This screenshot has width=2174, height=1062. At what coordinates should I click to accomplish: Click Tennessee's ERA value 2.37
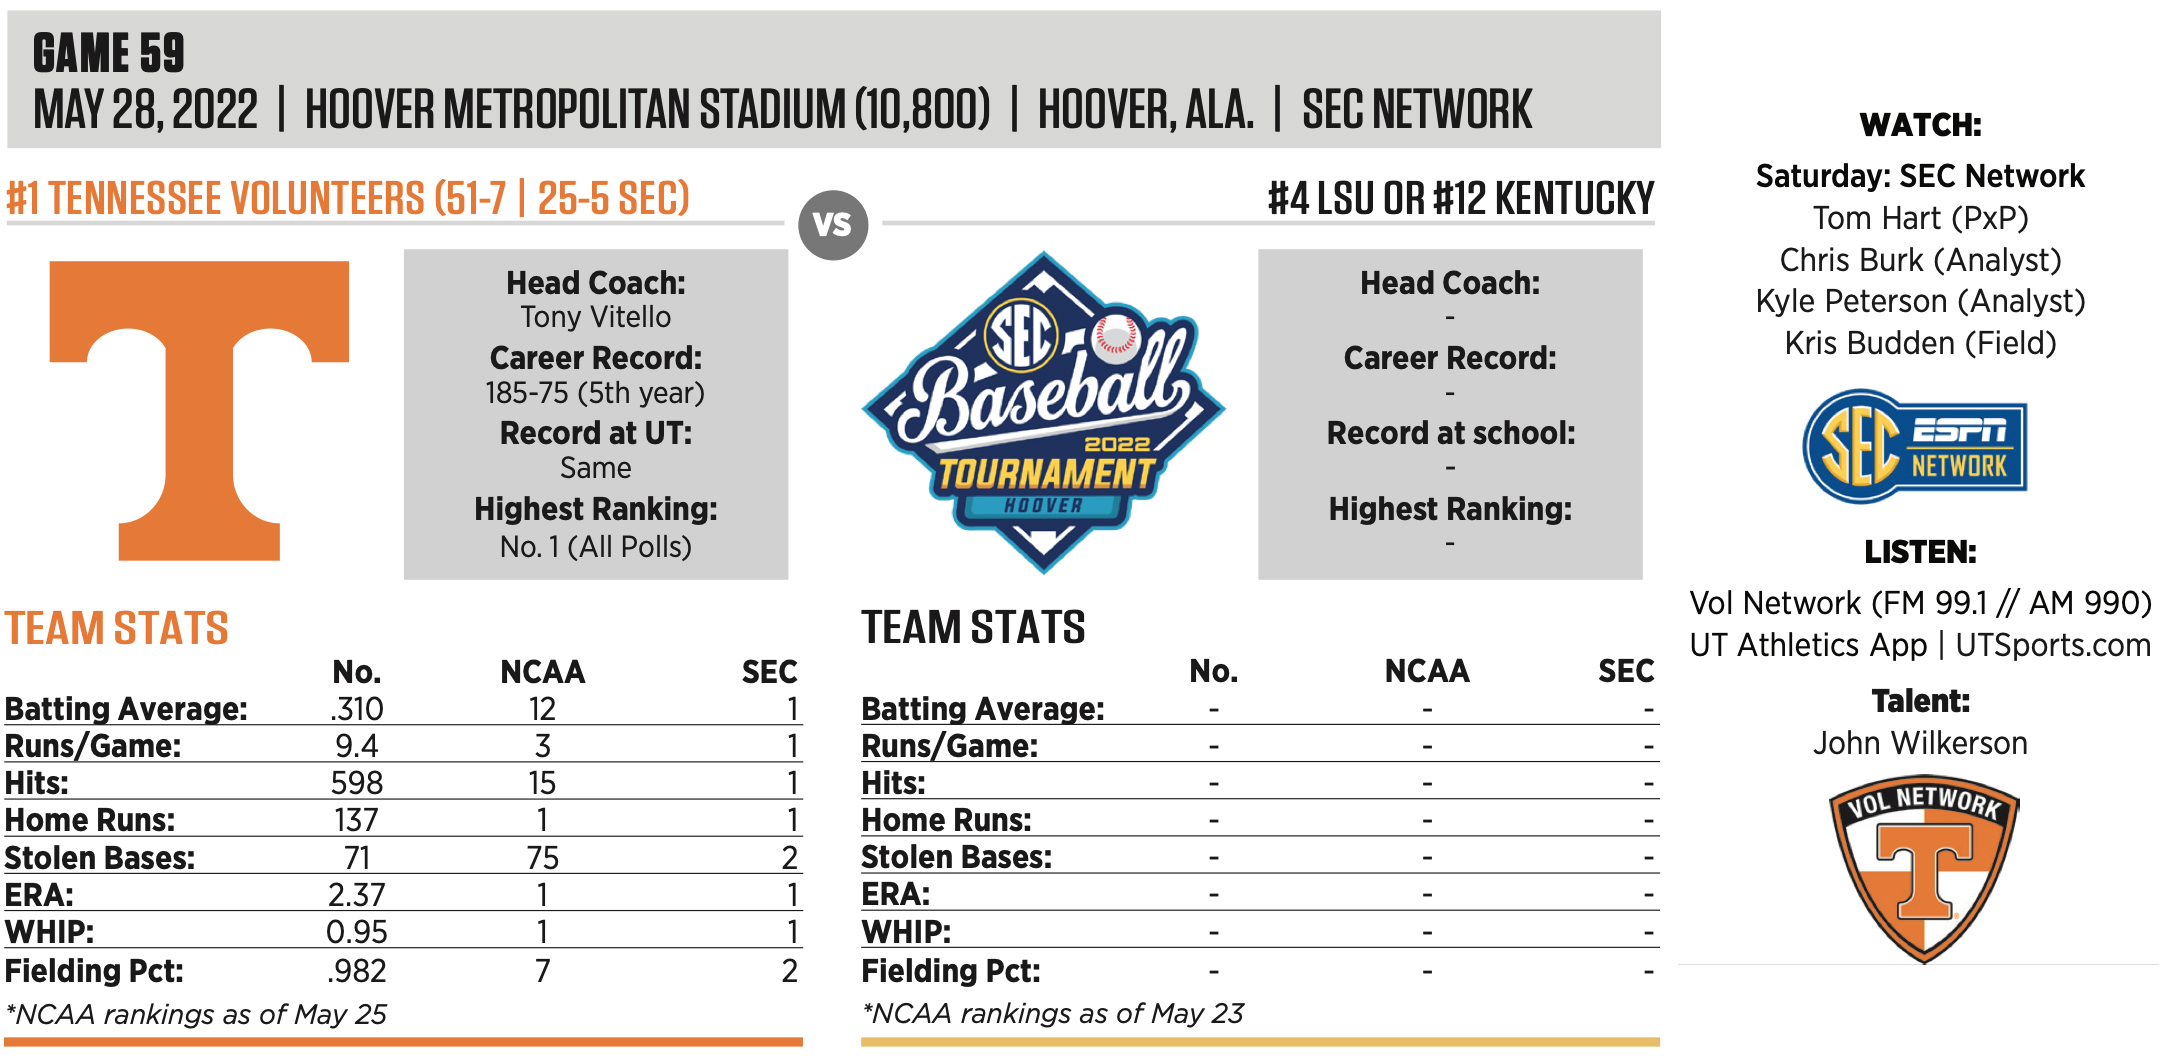pos(356,895)
